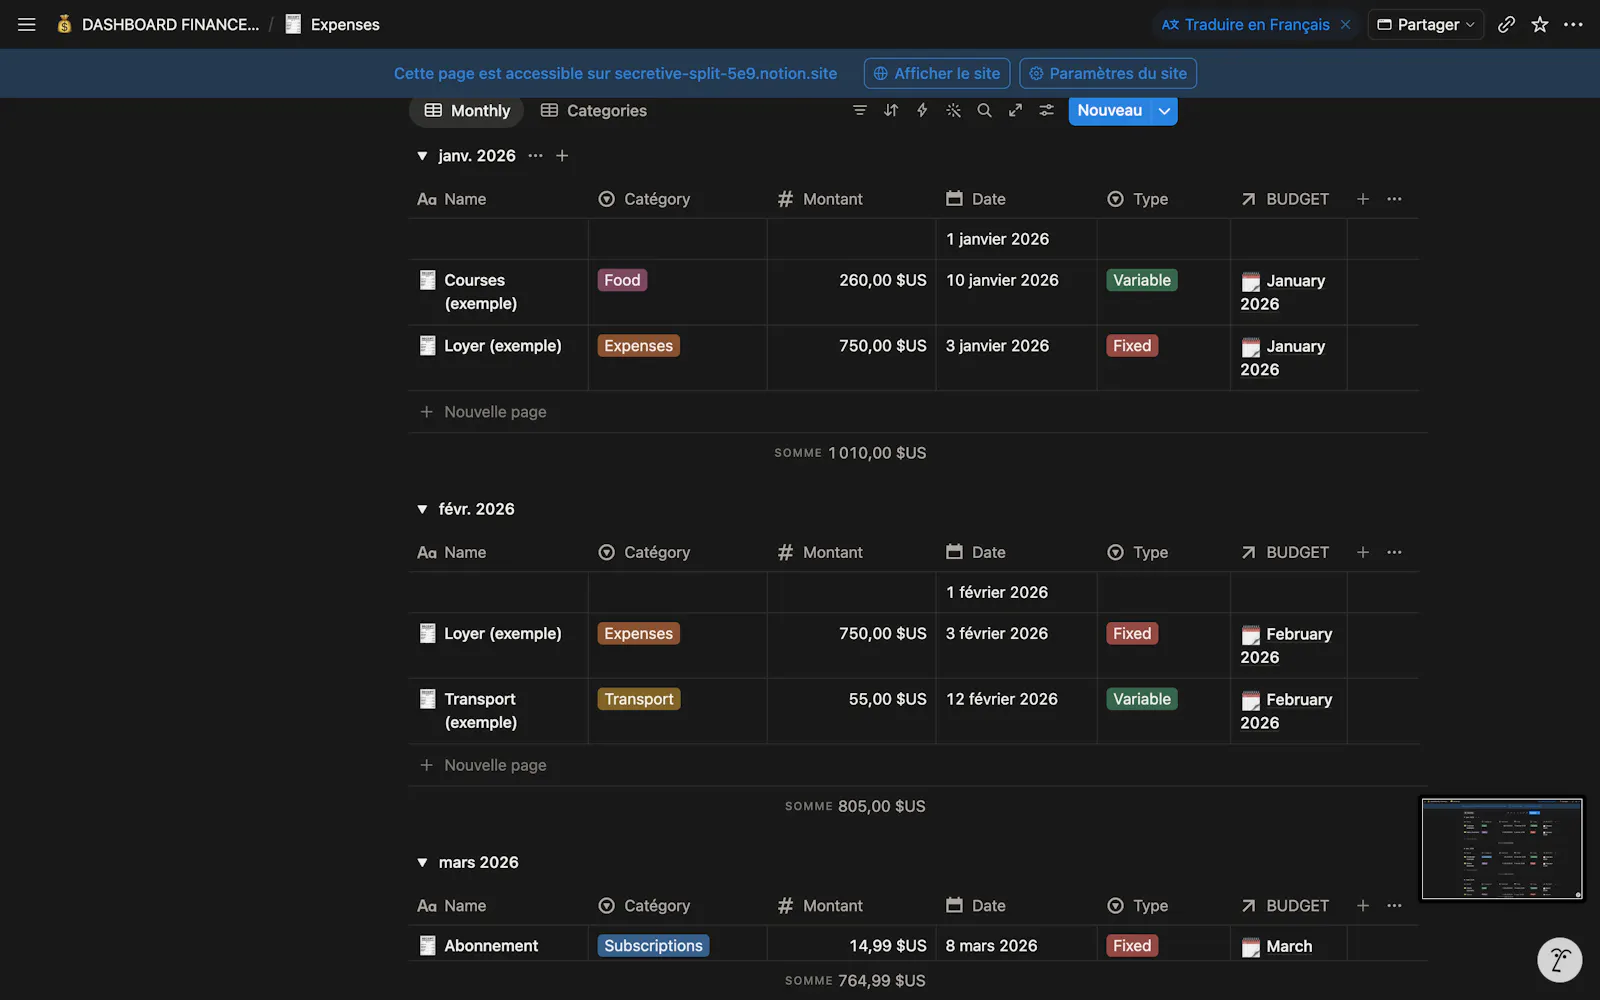The image size is (1600, 1000).
Task: Add a property in févr. 2026 table header
Action: [x=1363, y=552]
